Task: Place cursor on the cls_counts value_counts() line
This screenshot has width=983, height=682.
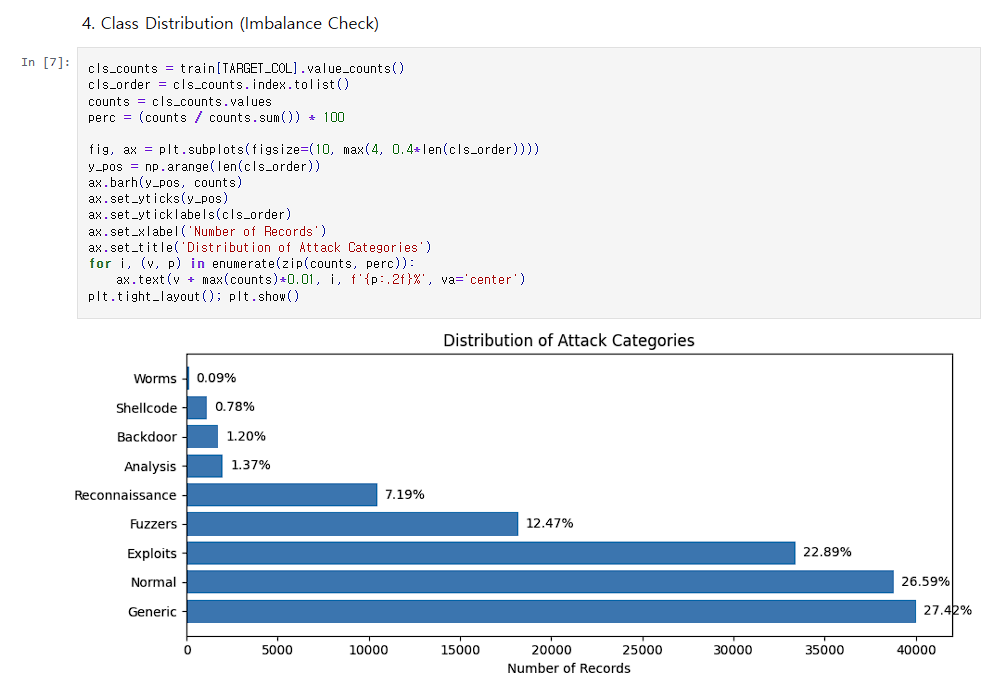Action: pyautogui.click(x=245, y=68)
